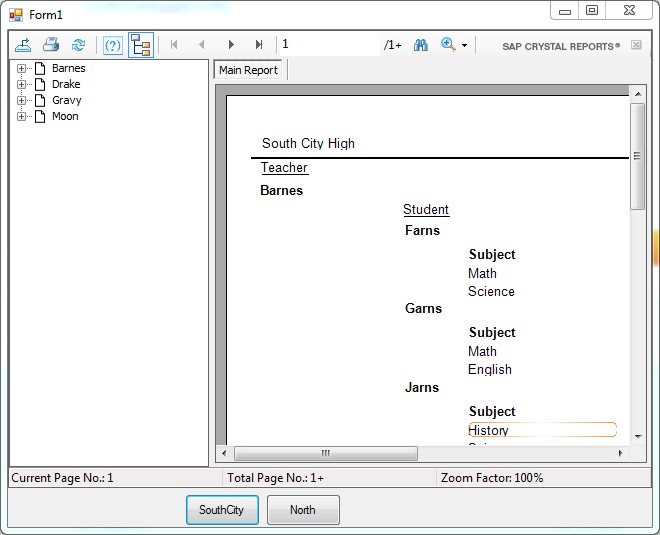
Task: Switch to the Main Report tab
Action: (x=249, y=70)
